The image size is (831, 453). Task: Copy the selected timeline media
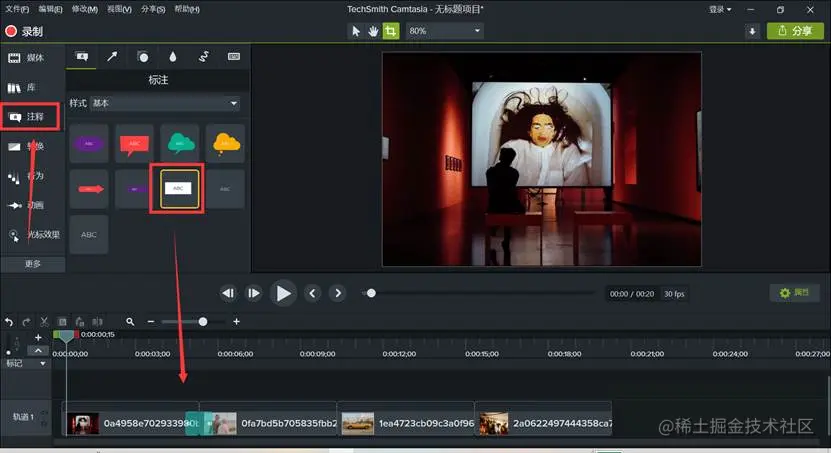(62, 322)
